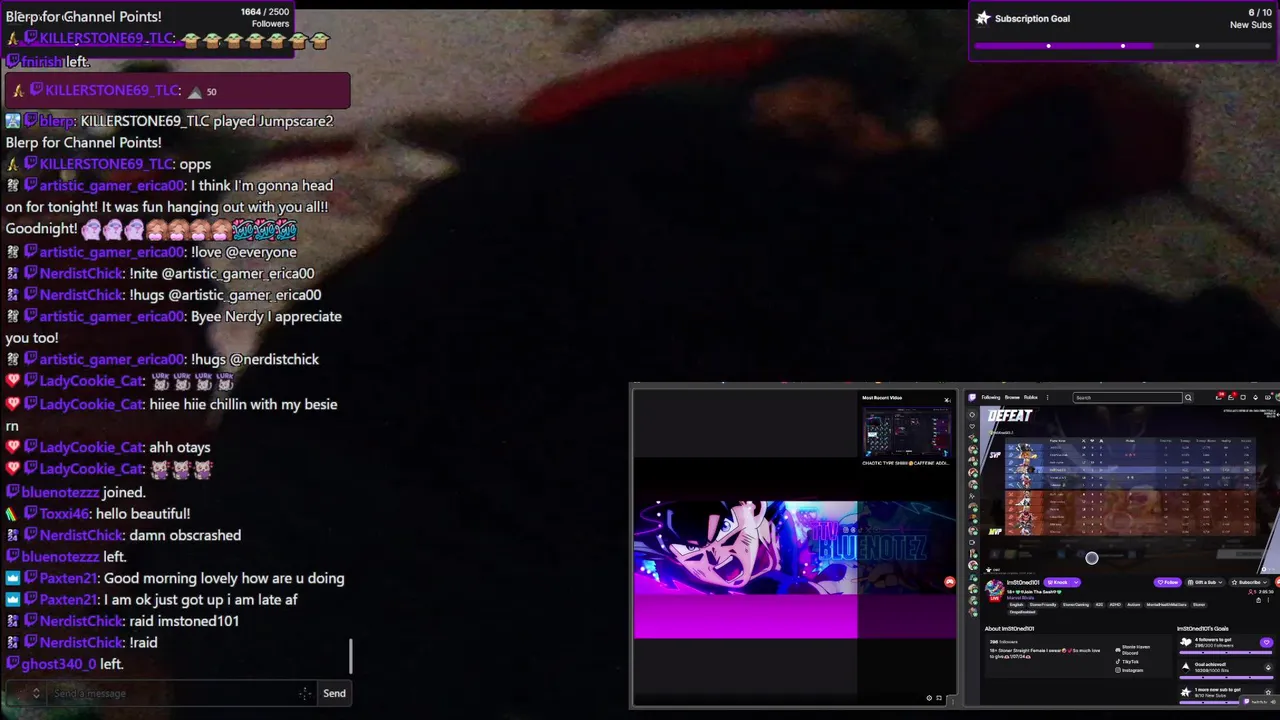
Task: Select the Autism stream tag
Action: [1133, 605]
